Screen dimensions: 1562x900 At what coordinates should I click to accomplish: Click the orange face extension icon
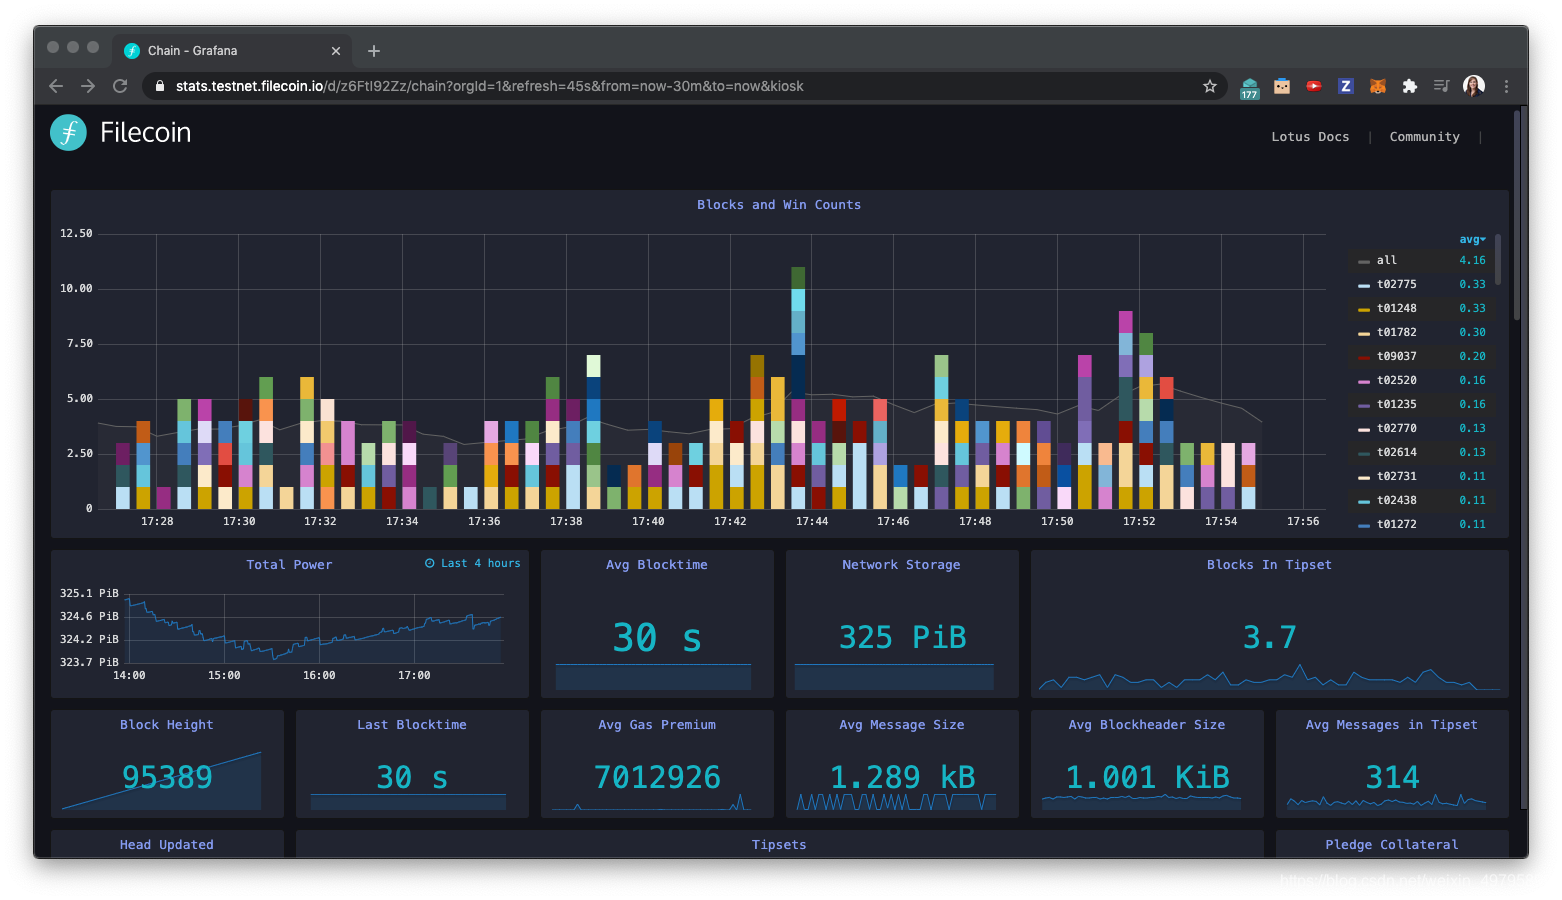1282,86
